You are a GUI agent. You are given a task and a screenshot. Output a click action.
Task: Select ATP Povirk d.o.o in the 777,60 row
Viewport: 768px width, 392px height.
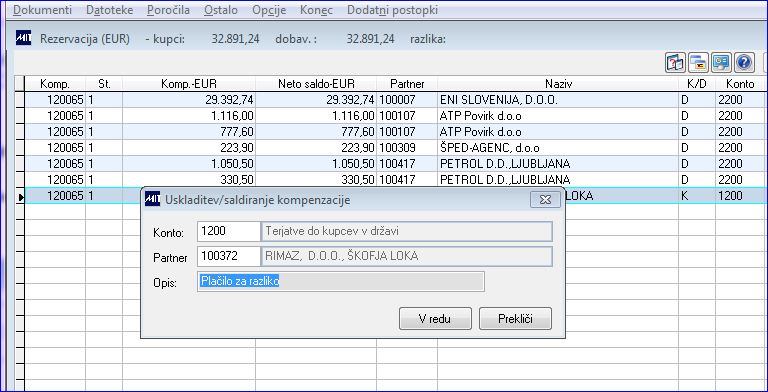pos(558,132)
